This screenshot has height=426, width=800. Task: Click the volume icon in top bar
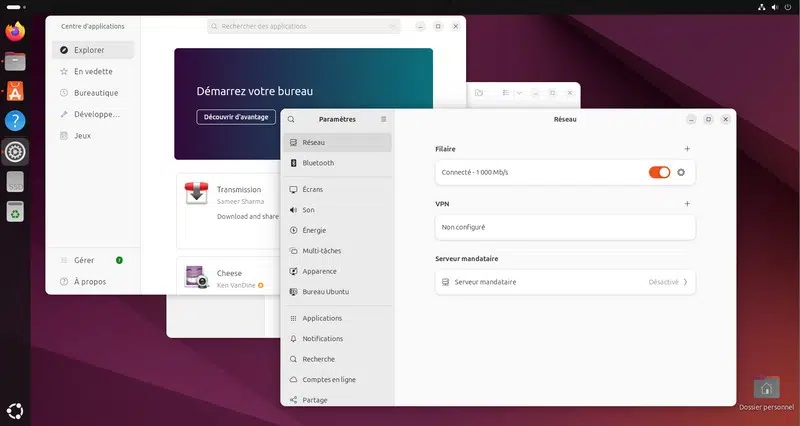(x=775, y=7)
